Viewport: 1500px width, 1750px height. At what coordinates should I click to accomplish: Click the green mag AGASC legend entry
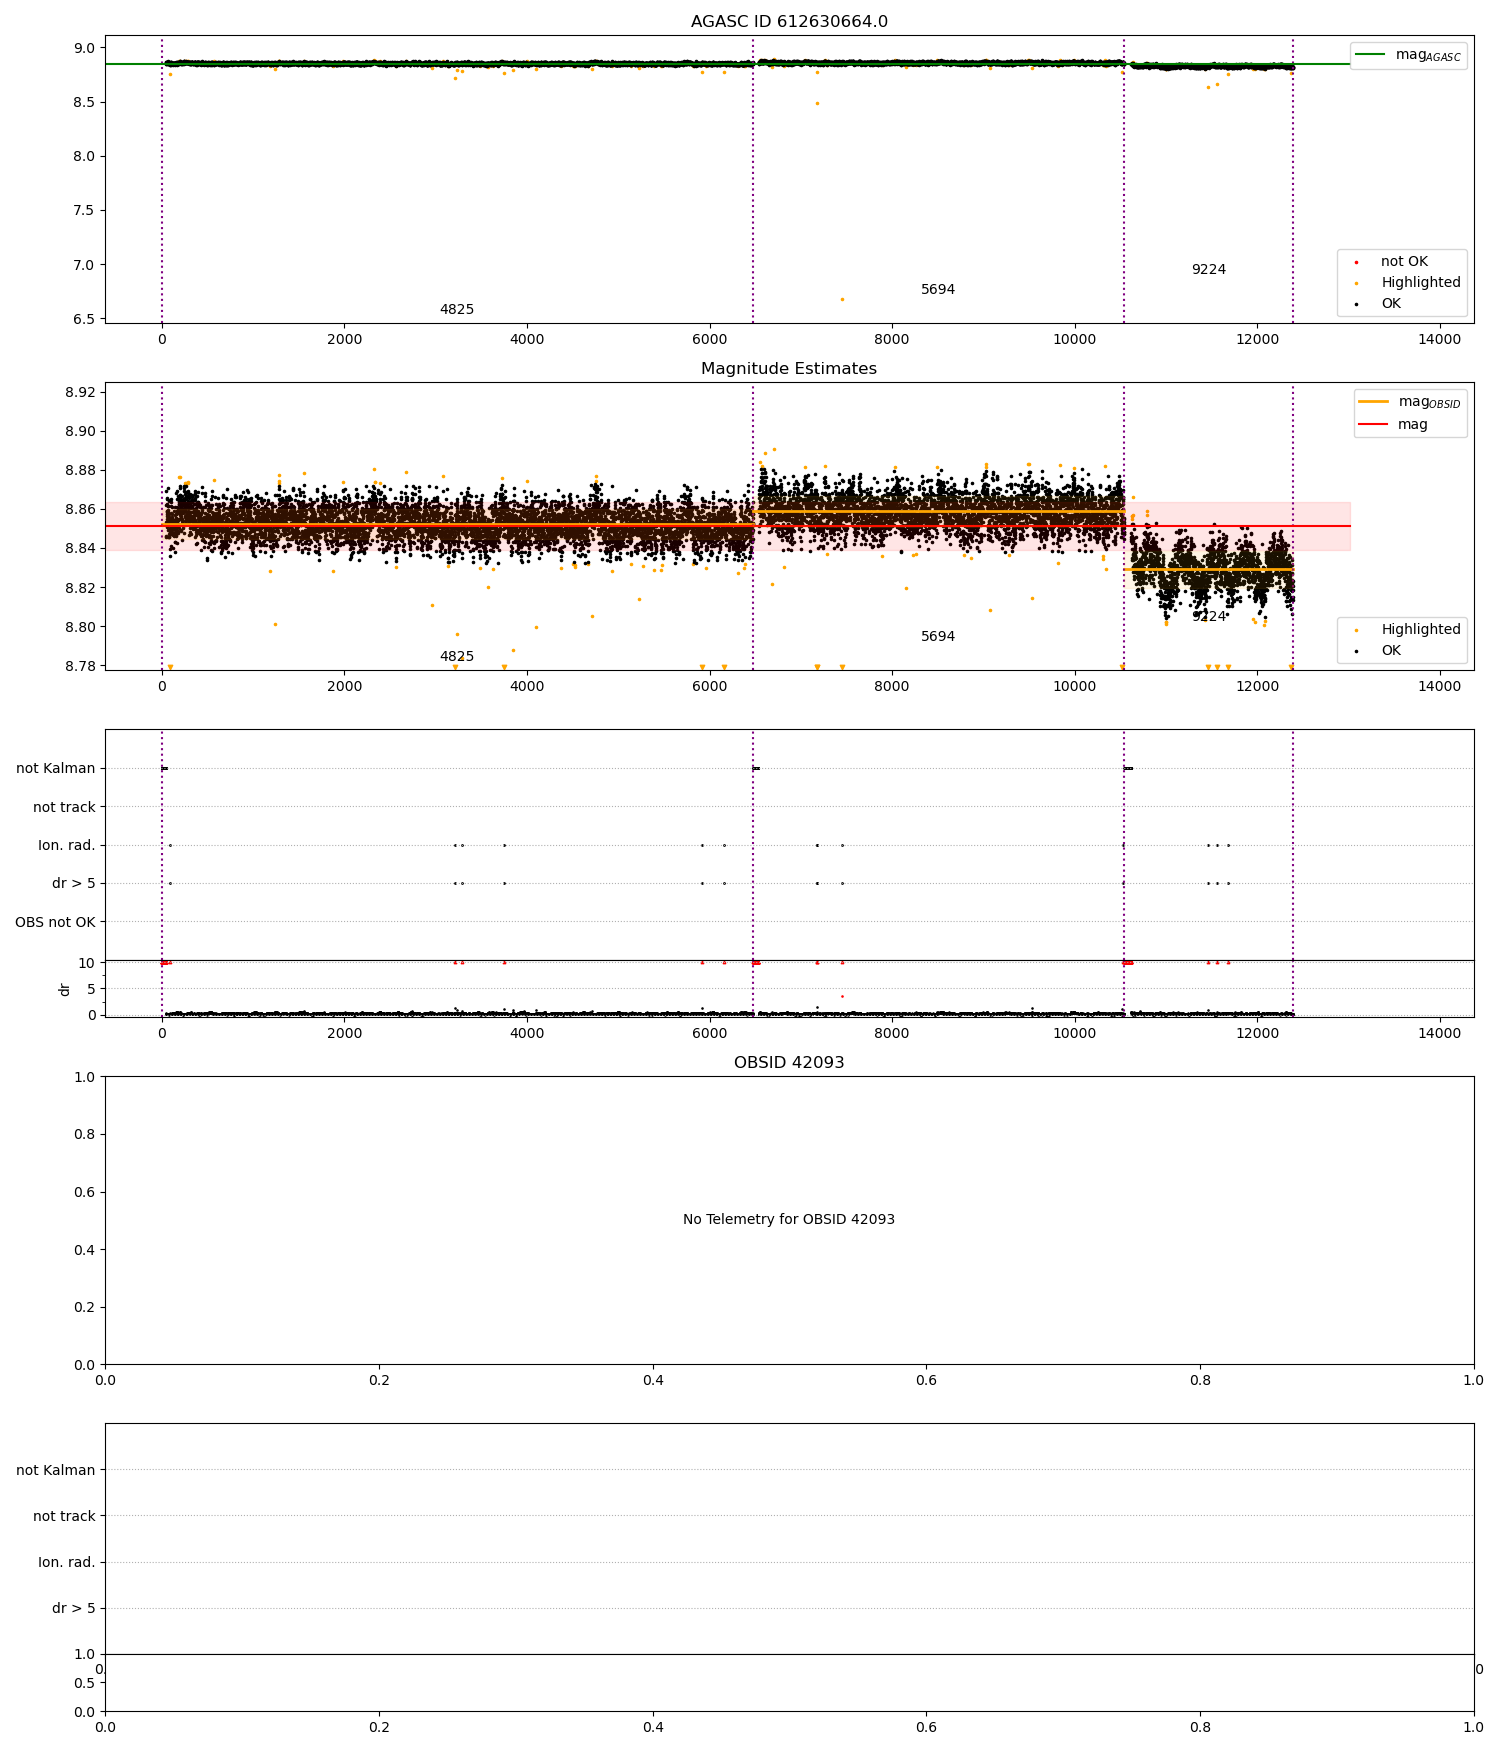tap(1408, 55)
